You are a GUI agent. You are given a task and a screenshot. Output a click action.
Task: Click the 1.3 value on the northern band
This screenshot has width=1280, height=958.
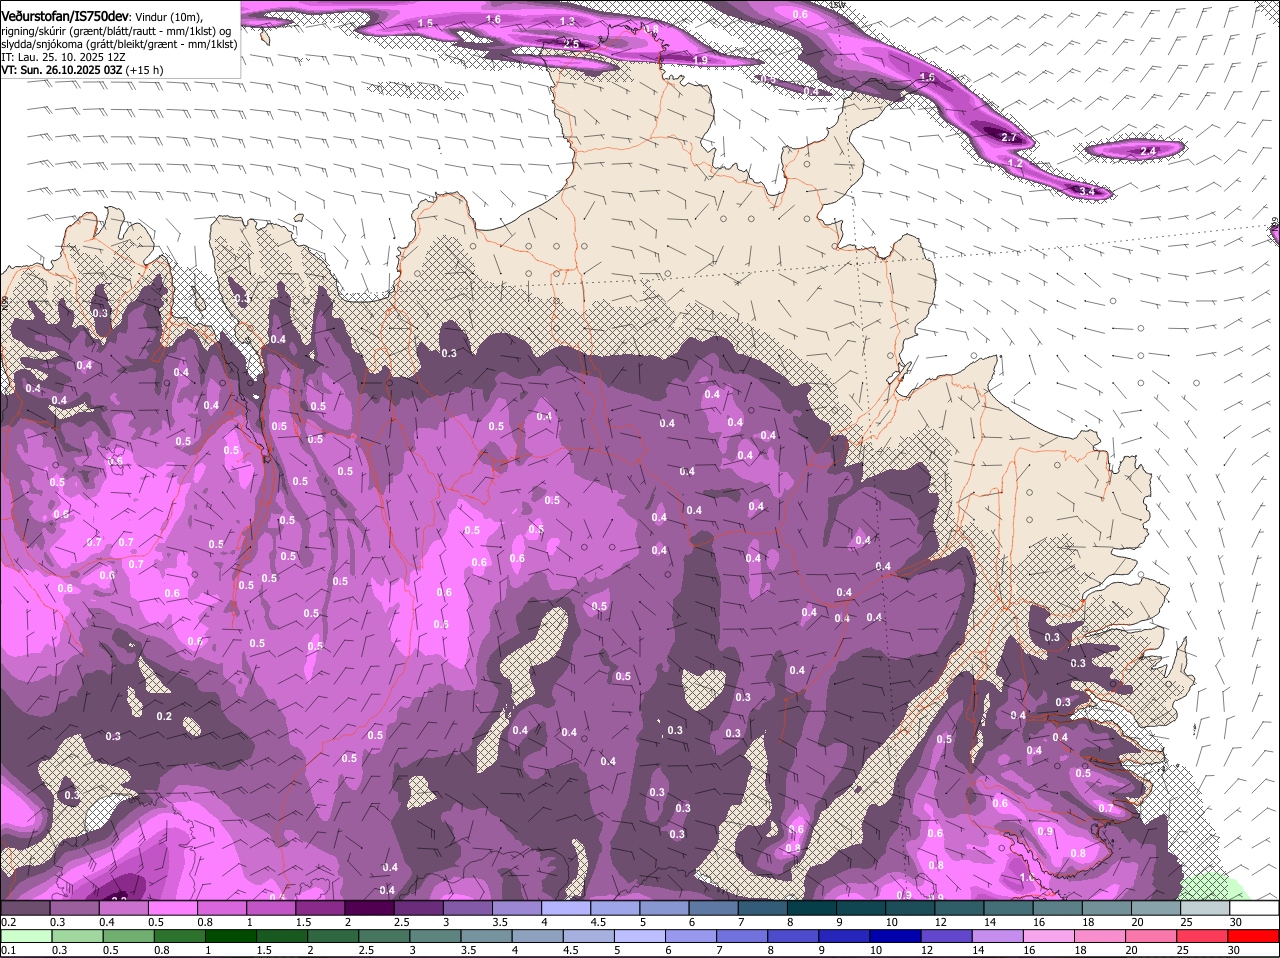pyautogui.click(x=567, y=21)
